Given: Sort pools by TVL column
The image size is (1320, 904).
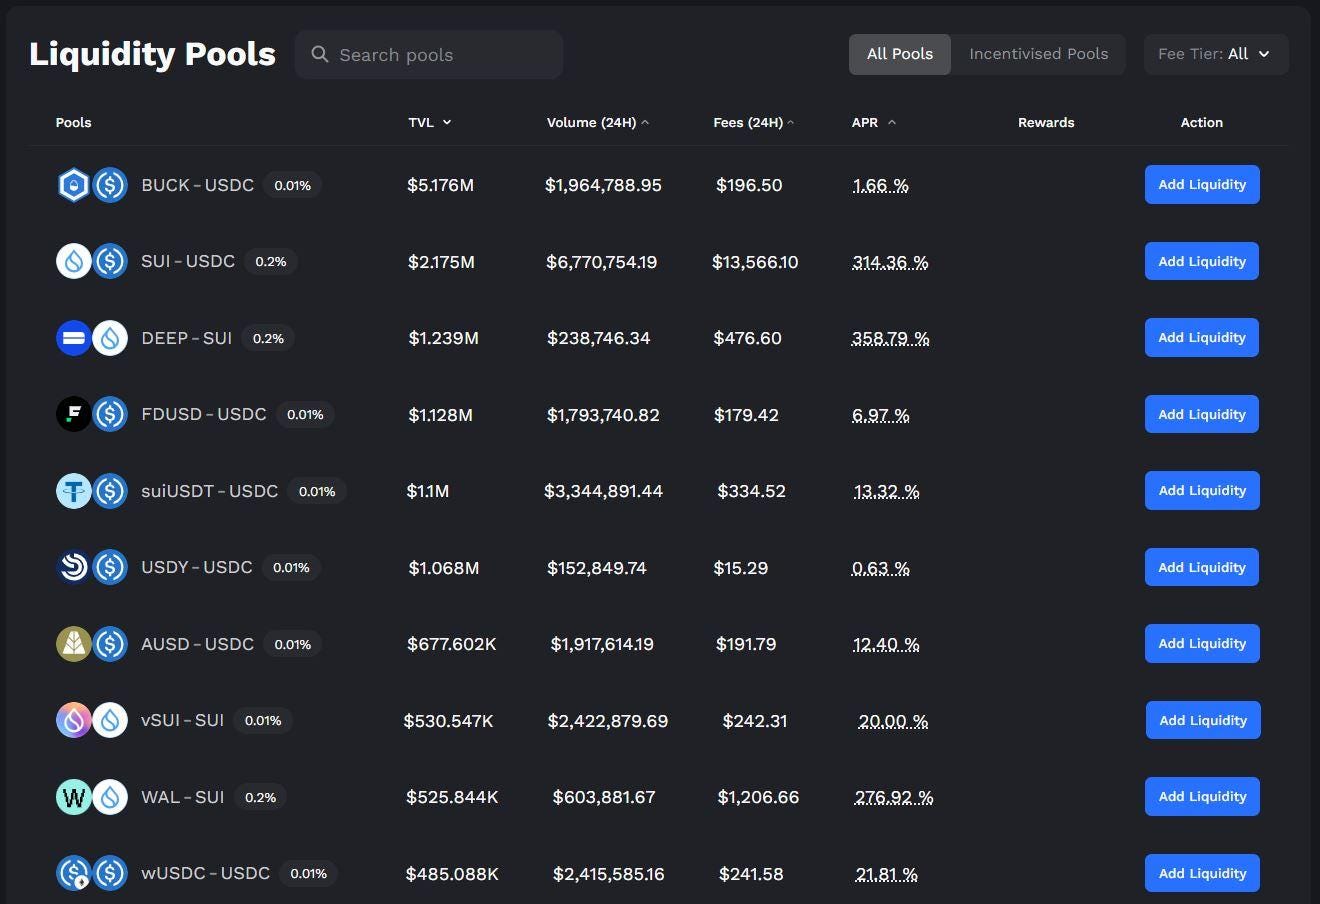Looking at the screenshot, I should point(430,122).
